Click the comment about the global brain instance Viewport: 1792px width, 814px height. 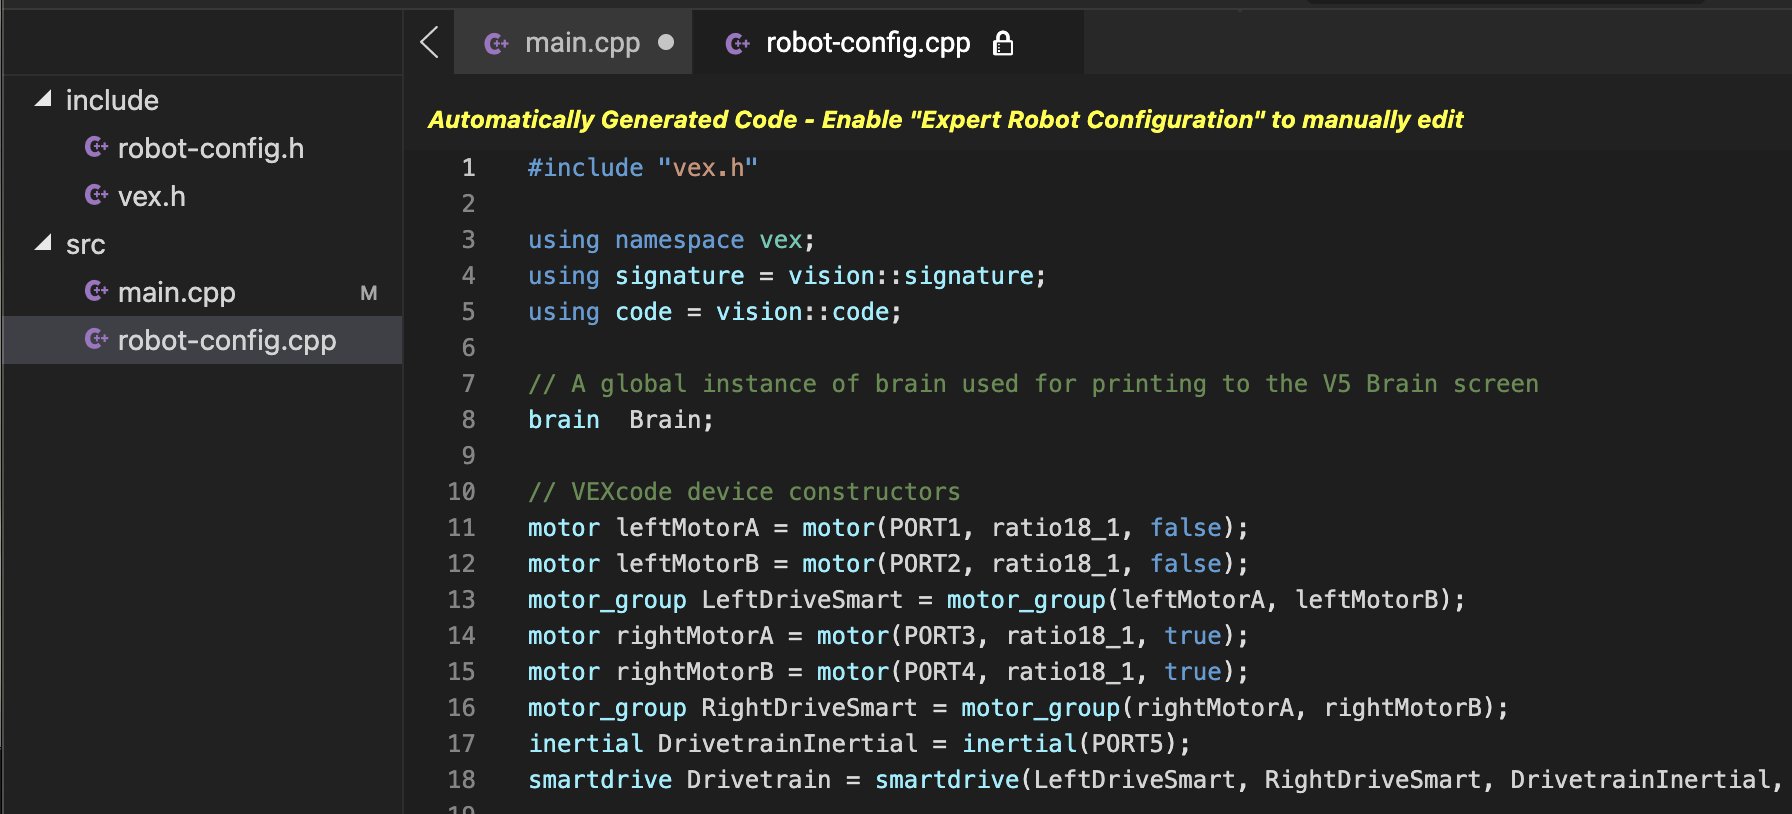(1033, 384)
